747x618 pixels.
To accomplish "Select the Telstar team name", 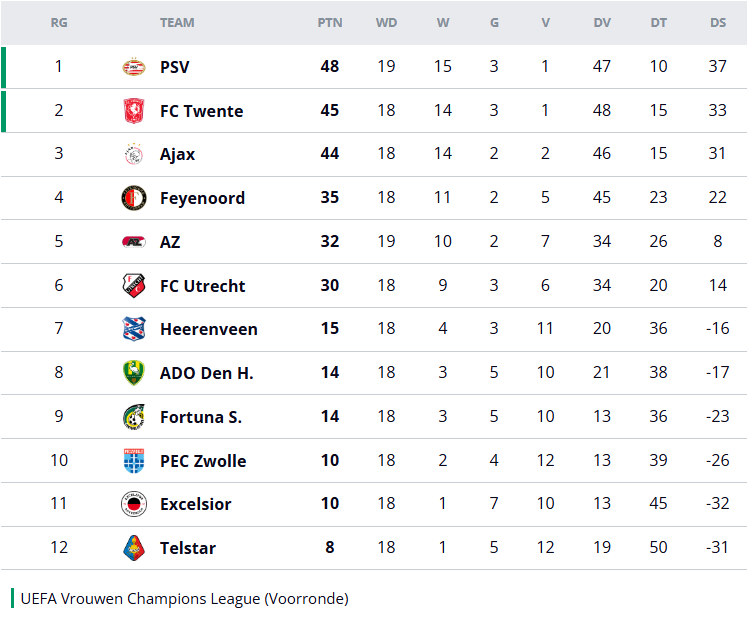I will (x=187, y=548).
